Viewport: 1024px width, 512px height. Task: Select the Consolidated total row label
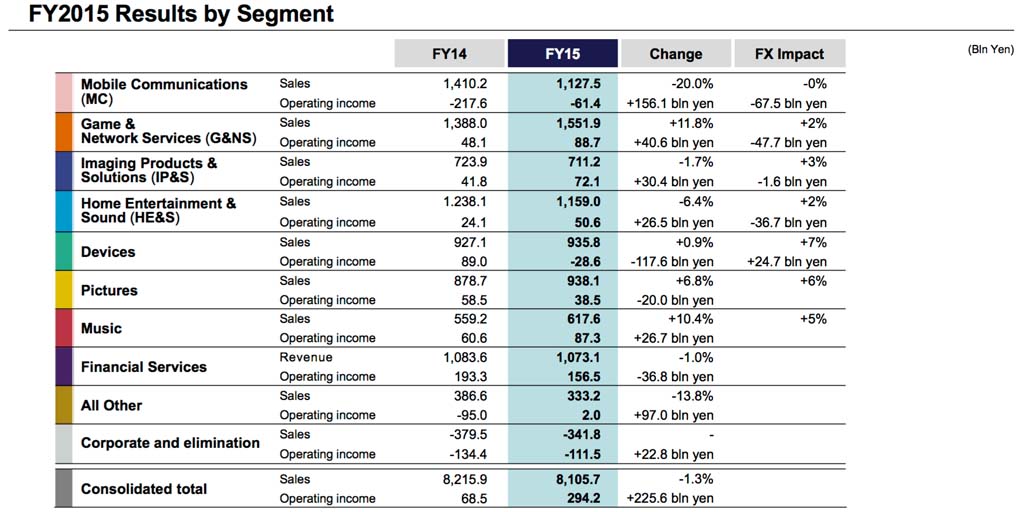point(144,489)
